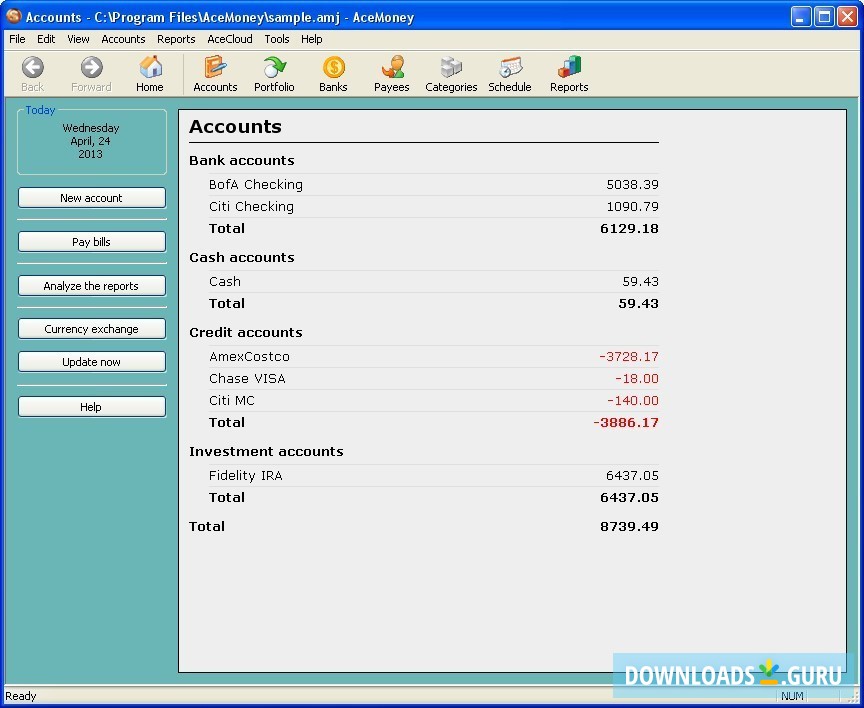Click the Accounts page title heading
Viewport: 864px width, 708px height.
tap(235, 127)
